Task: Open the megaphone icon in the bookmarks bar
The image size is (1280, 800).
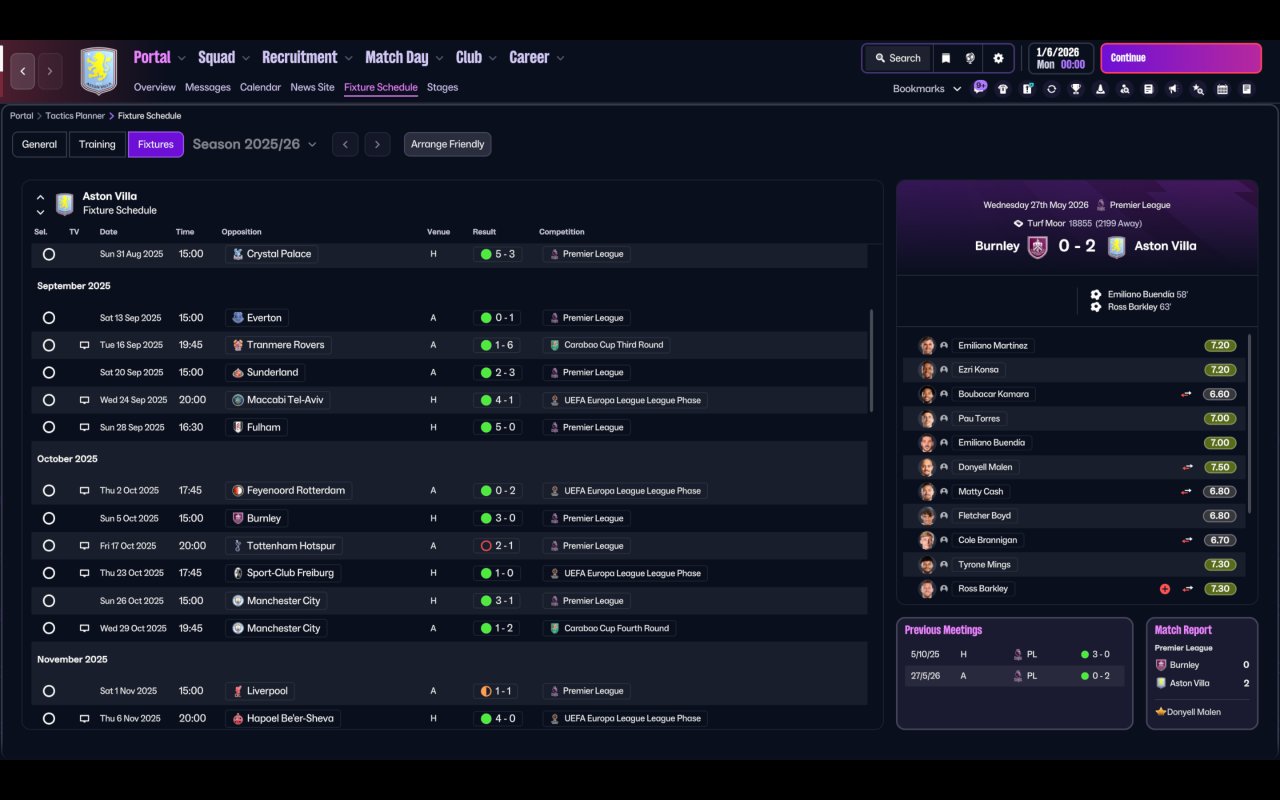Action: (x=1174, y=89)
